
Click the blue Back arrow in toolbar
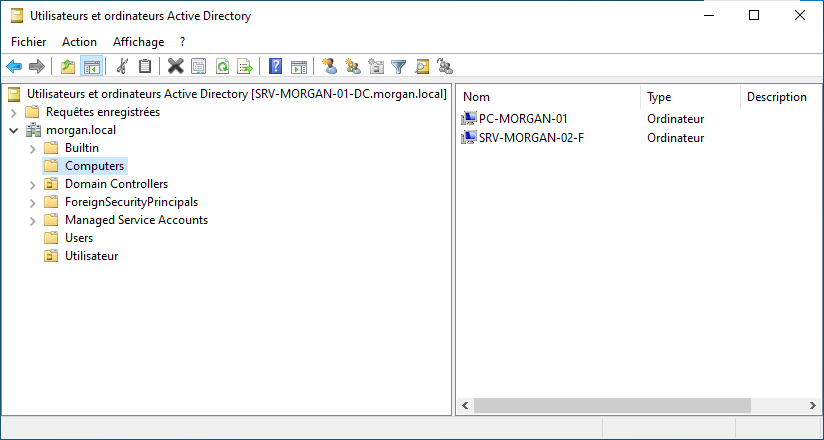click(14, 67)
